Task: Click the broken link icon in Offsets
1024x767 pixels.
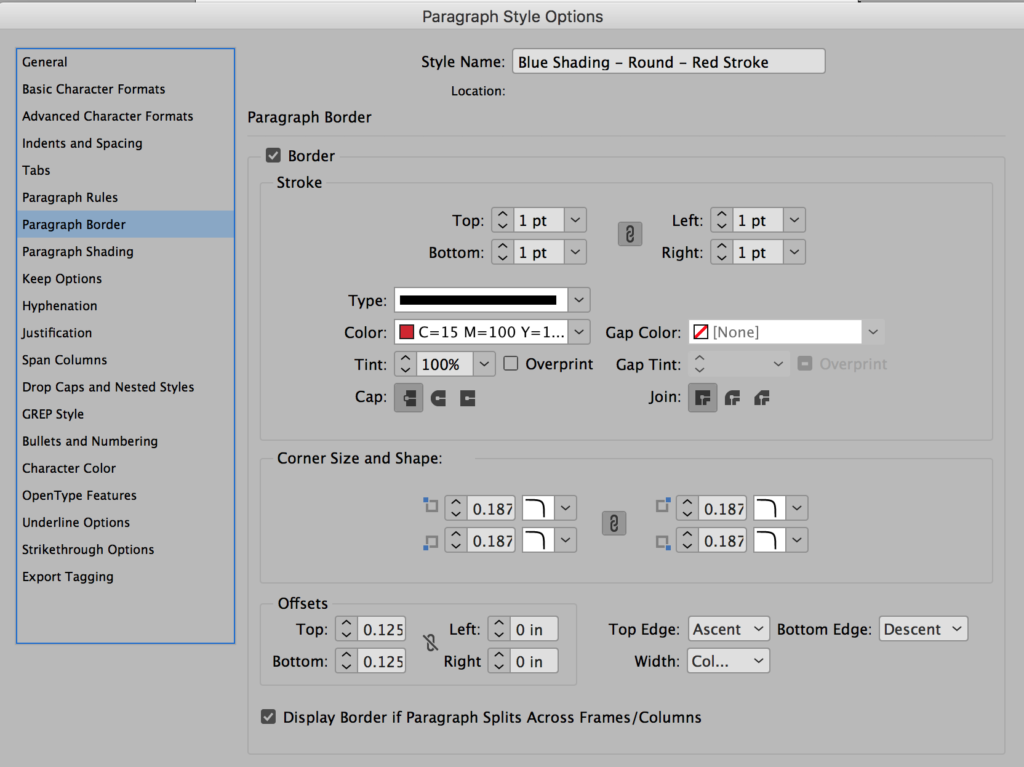Action: coord(431,645)
